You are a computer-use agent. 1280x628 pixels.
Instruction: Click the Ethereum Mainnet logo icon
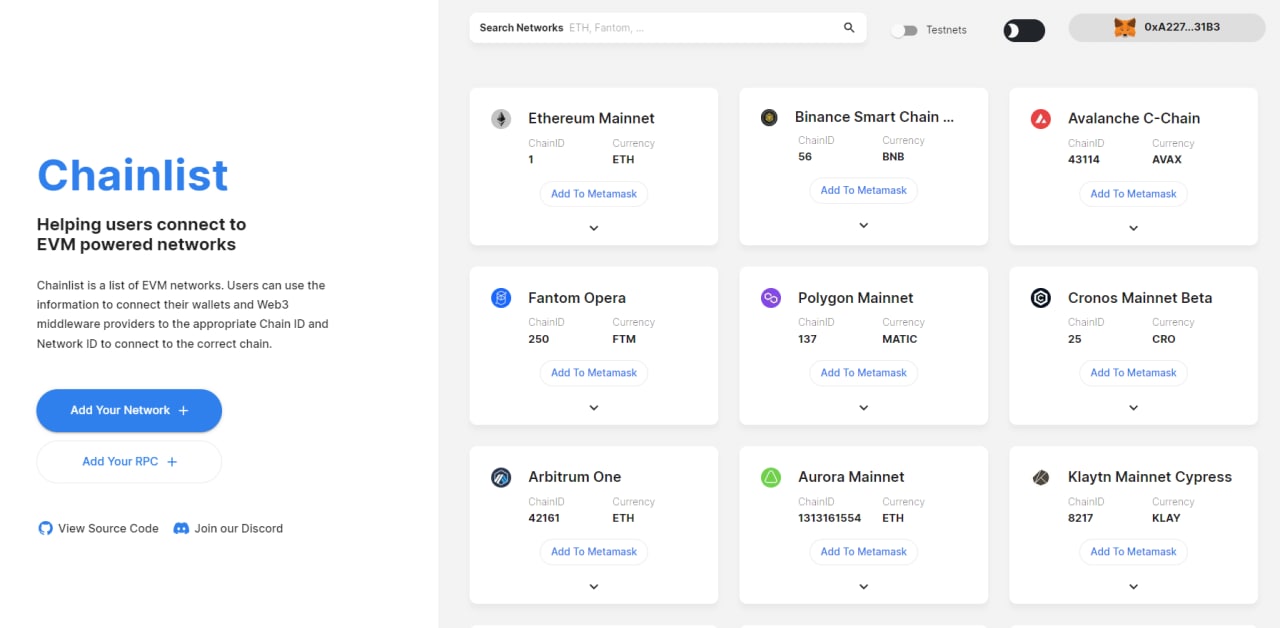tap(501, 119)
